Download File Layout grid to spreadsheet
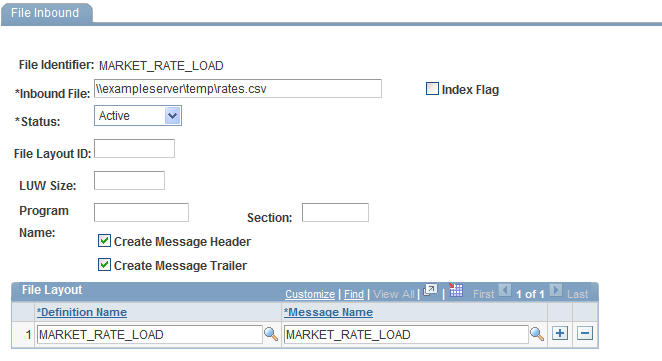 tap(456, 290)
